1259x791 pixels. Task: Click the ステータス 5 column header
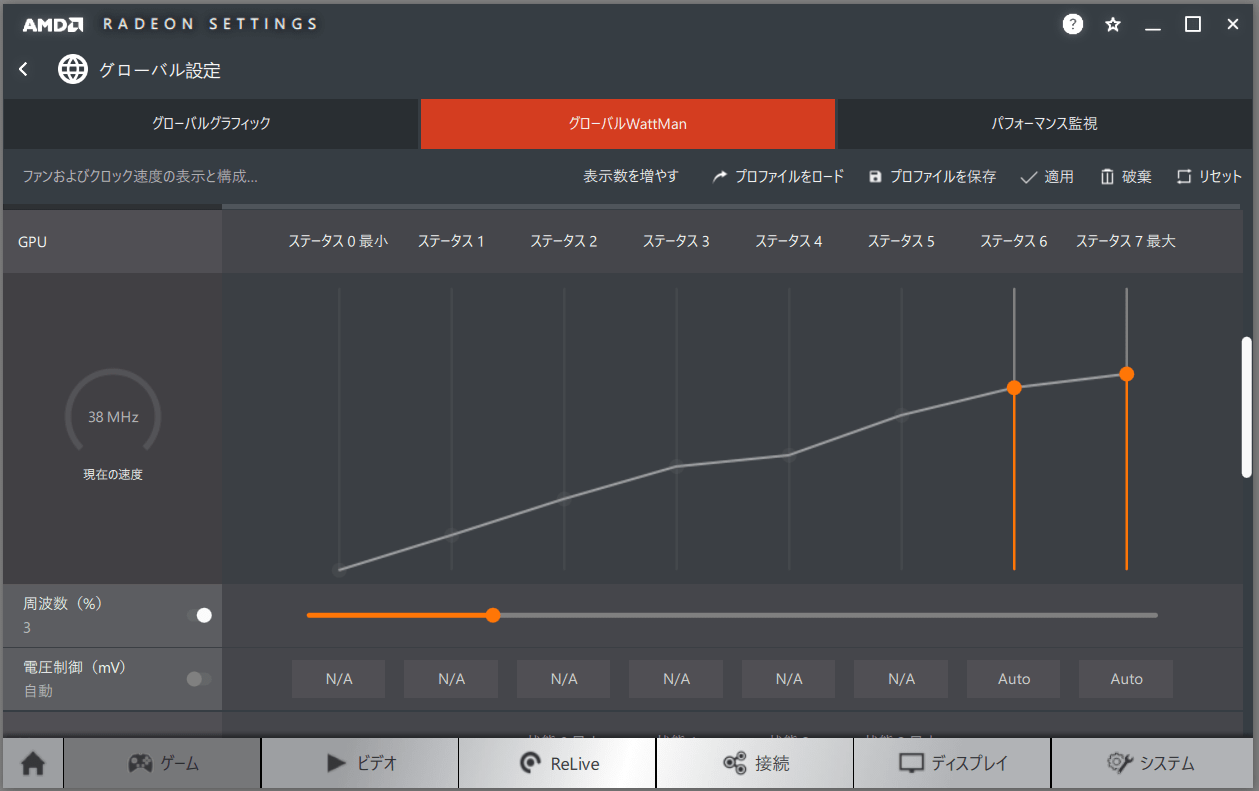(x=901, y=241)
